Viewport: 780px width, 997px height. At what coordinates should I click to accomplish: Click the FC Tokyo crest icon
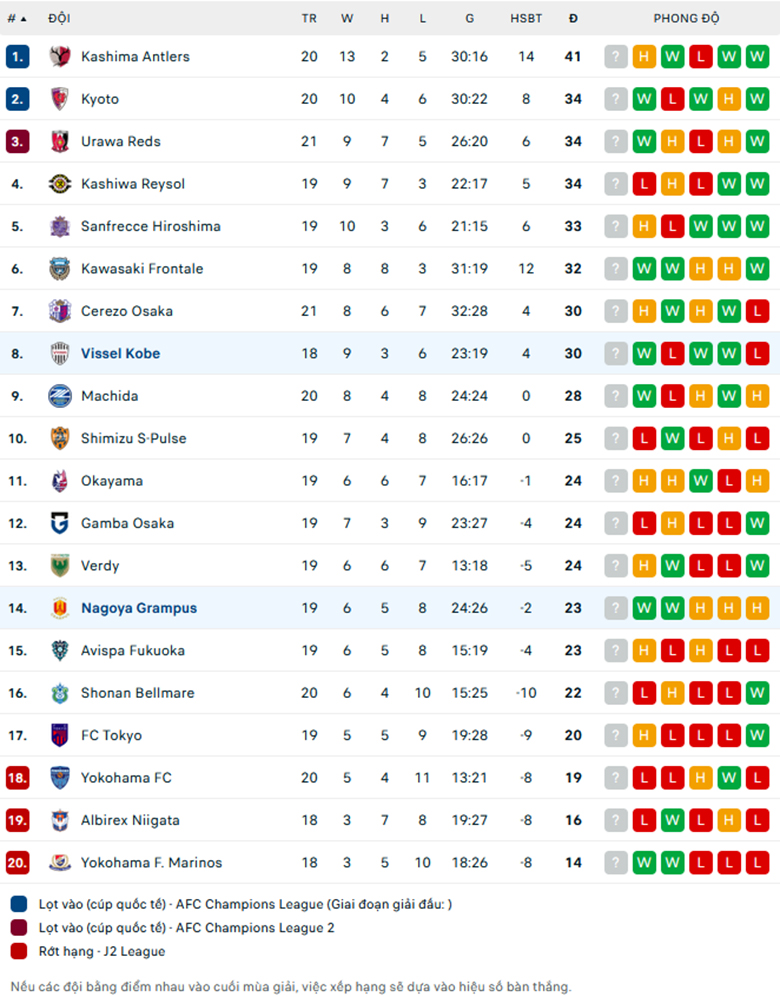point(60,736)
